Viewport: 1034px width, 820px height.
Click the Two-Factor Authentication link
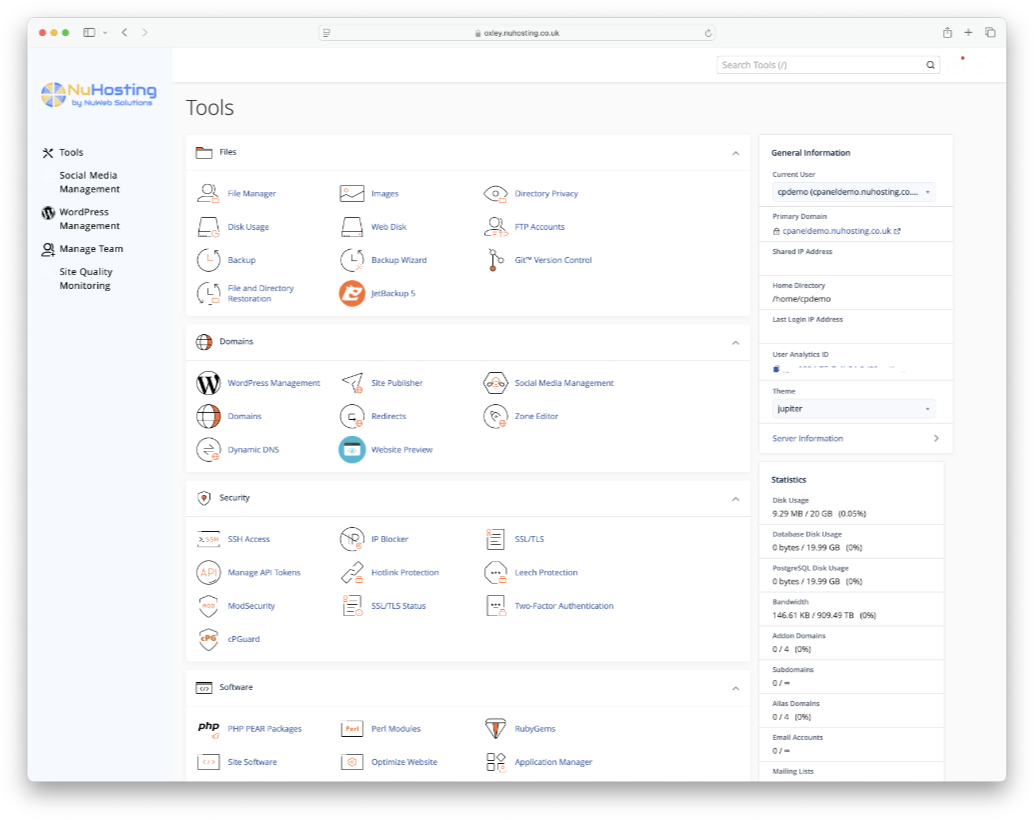click(564, 606)
